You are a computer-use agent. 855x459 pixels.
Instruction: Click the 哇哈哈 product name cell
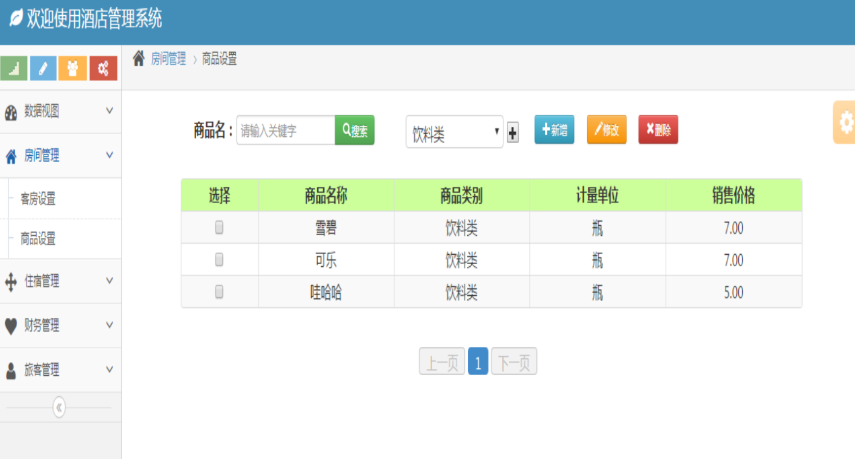pyautogui.click(x=326, y=293)
